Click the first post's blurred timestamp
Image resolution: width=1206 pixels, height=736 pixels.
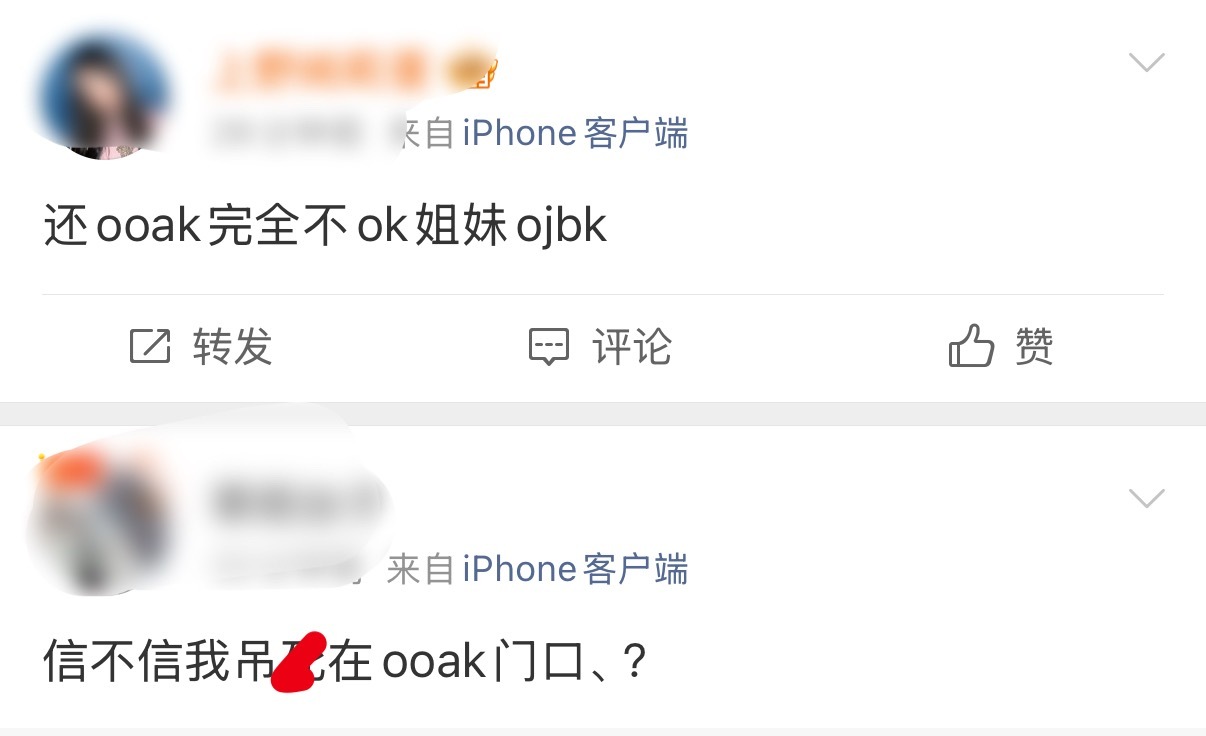(285, 135)
